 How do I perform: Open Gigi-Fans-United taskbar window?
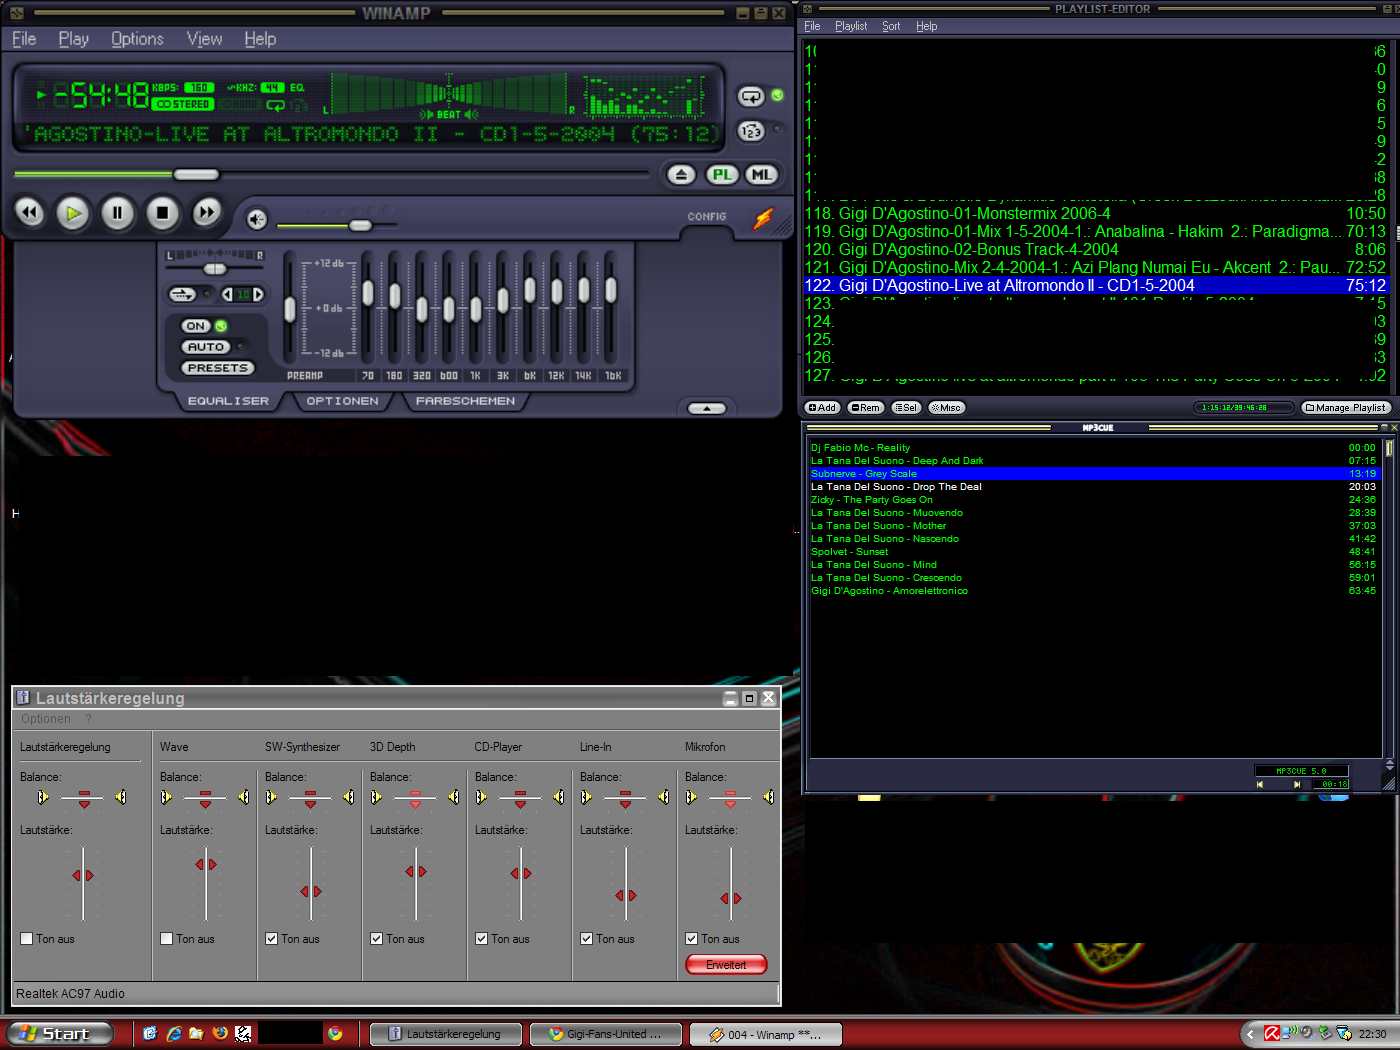pyautogui.click(x=606, y=1034)
